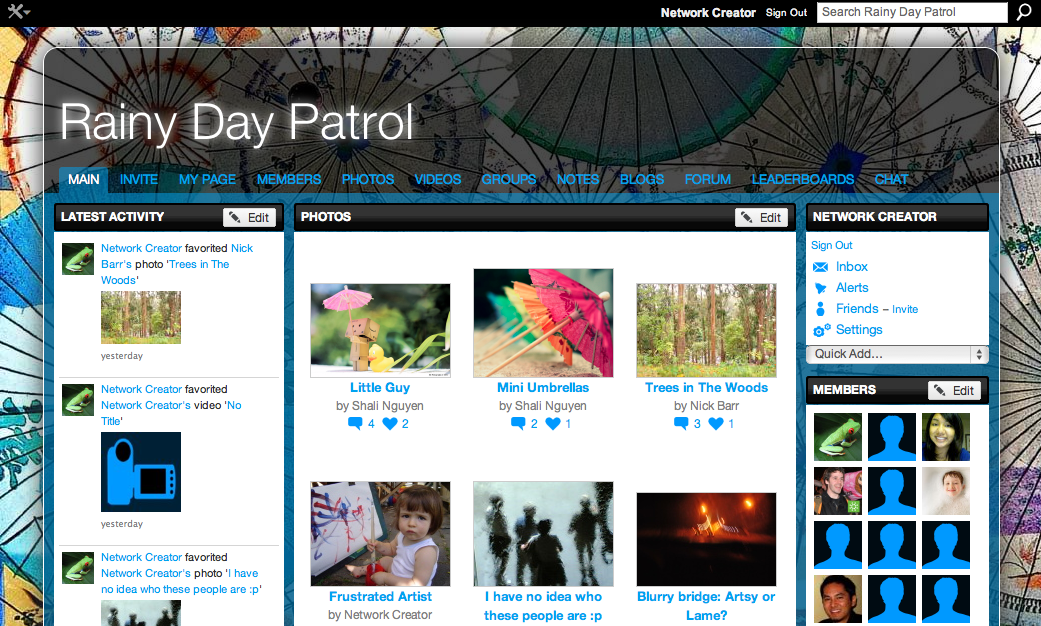The image size is (1041, 626).
Task: Click frog avatar beside 'I have no idea' activity
Action: pos(78,568)
